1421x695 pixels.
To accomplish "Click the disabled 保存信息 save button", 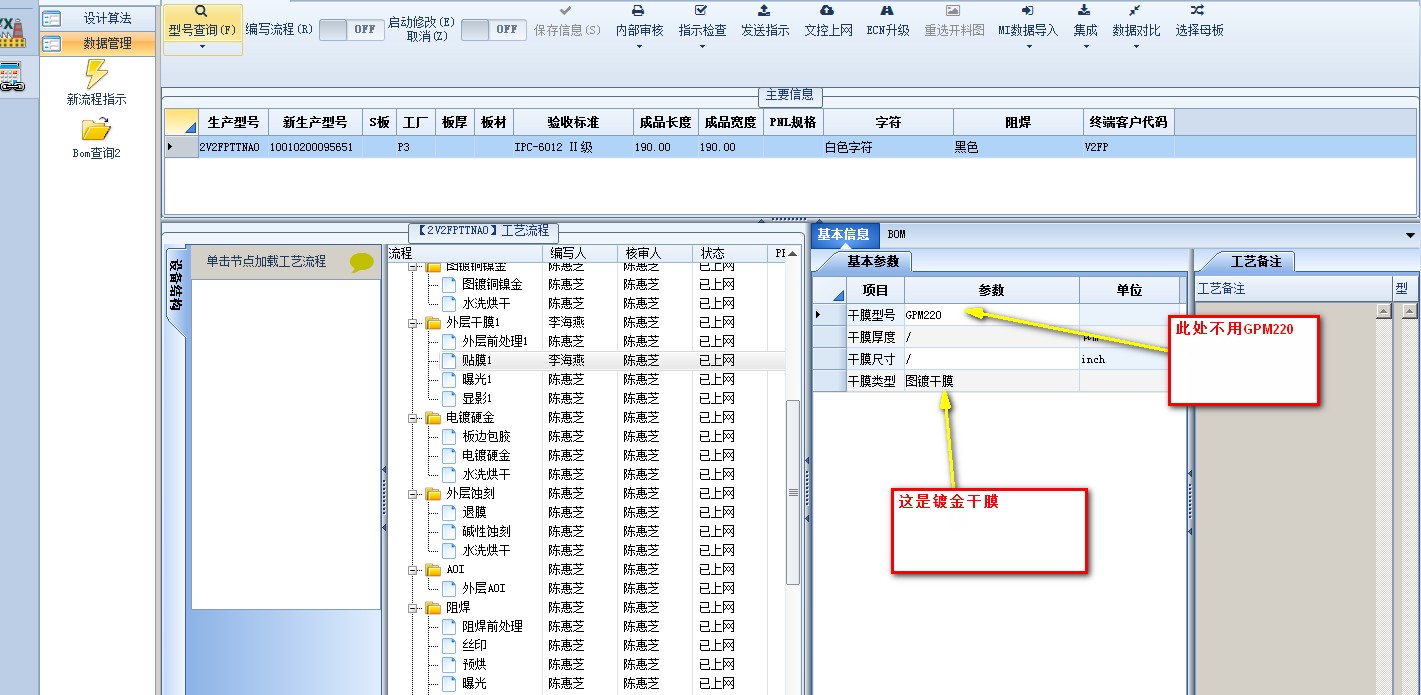I will pyautogui.click(x=567, y=22).
